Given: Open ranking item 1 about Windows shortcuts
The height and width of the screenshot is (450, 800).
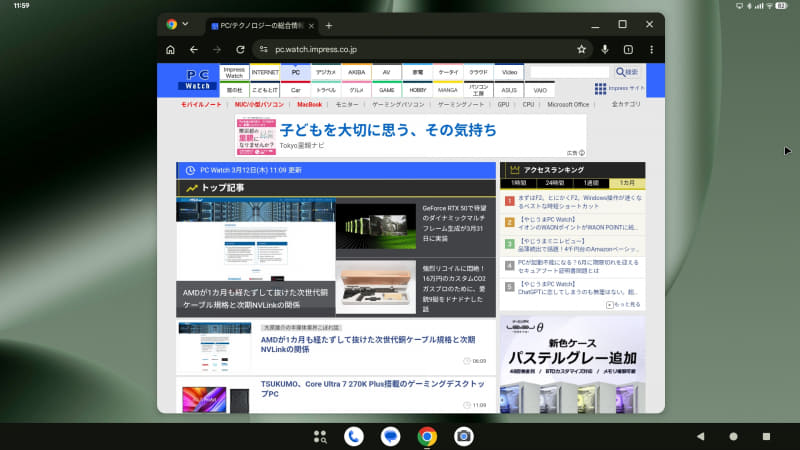Looking at the screenshot, I should pos(580,202).
